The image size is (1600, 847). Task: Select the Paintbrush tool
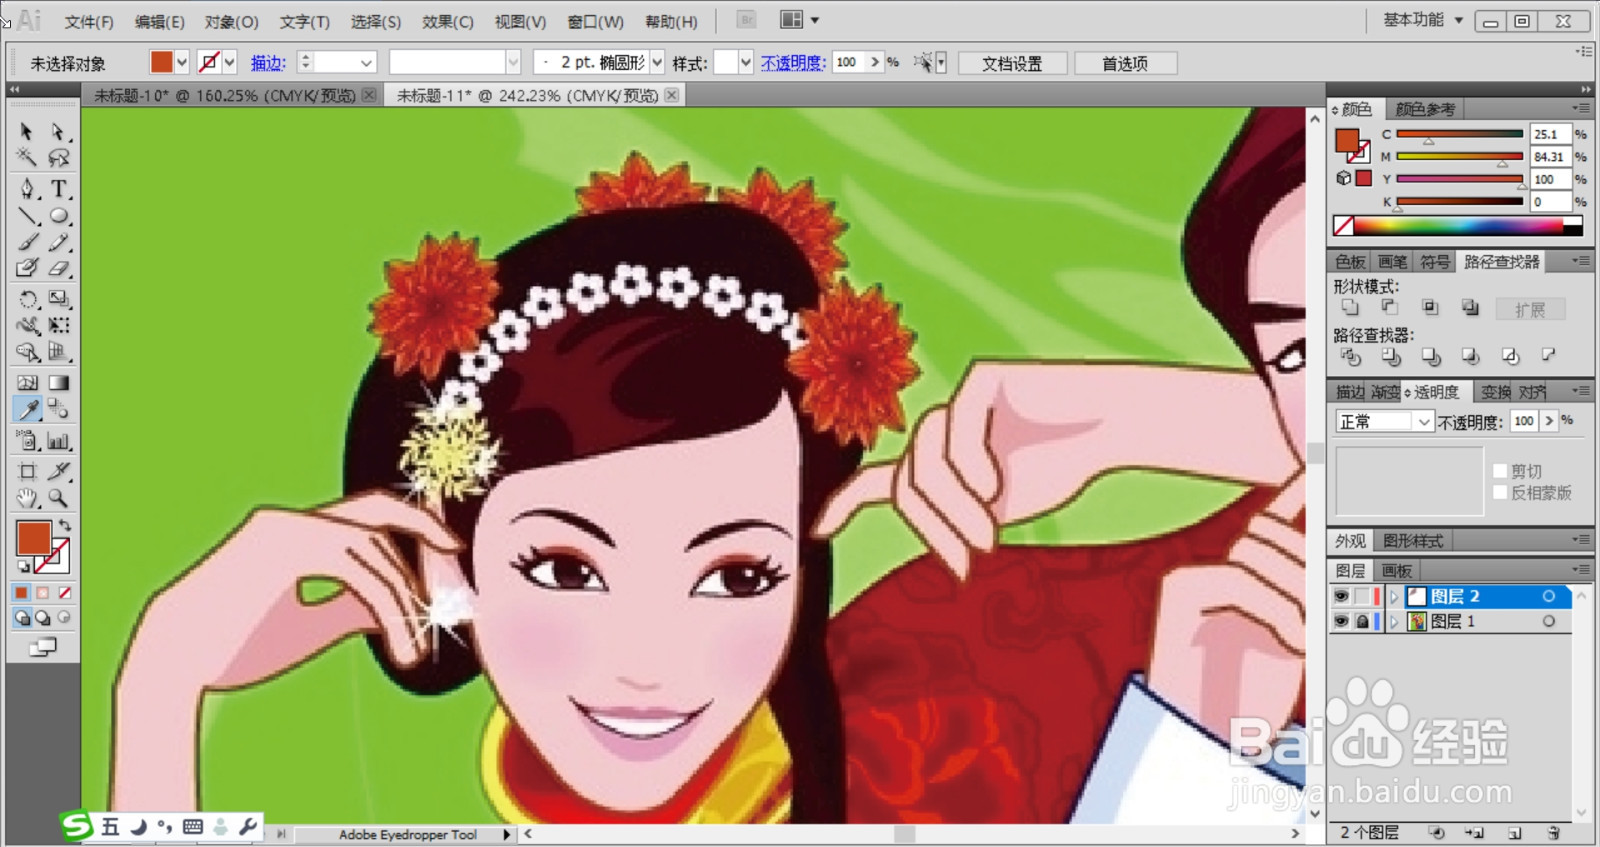click(x=27, y=242)
